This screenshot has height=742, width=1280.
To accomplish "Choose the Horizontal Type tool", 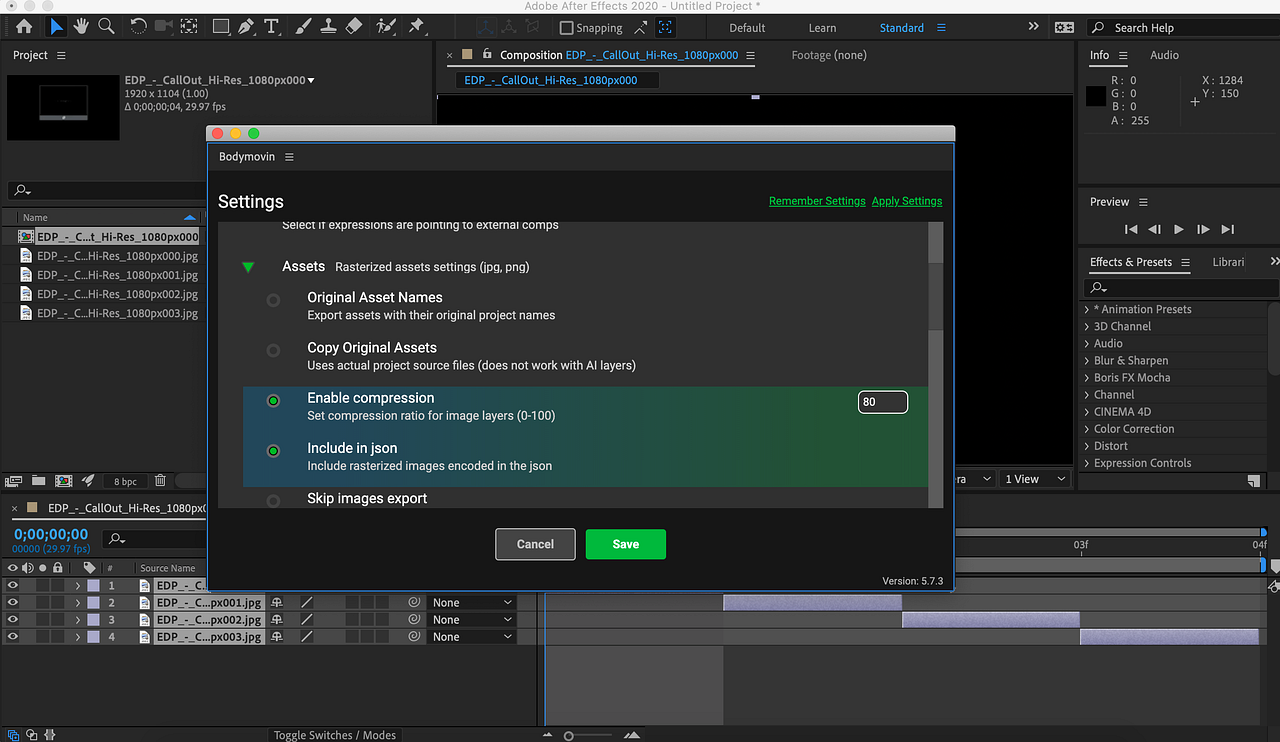I will [x=272, y=26].
